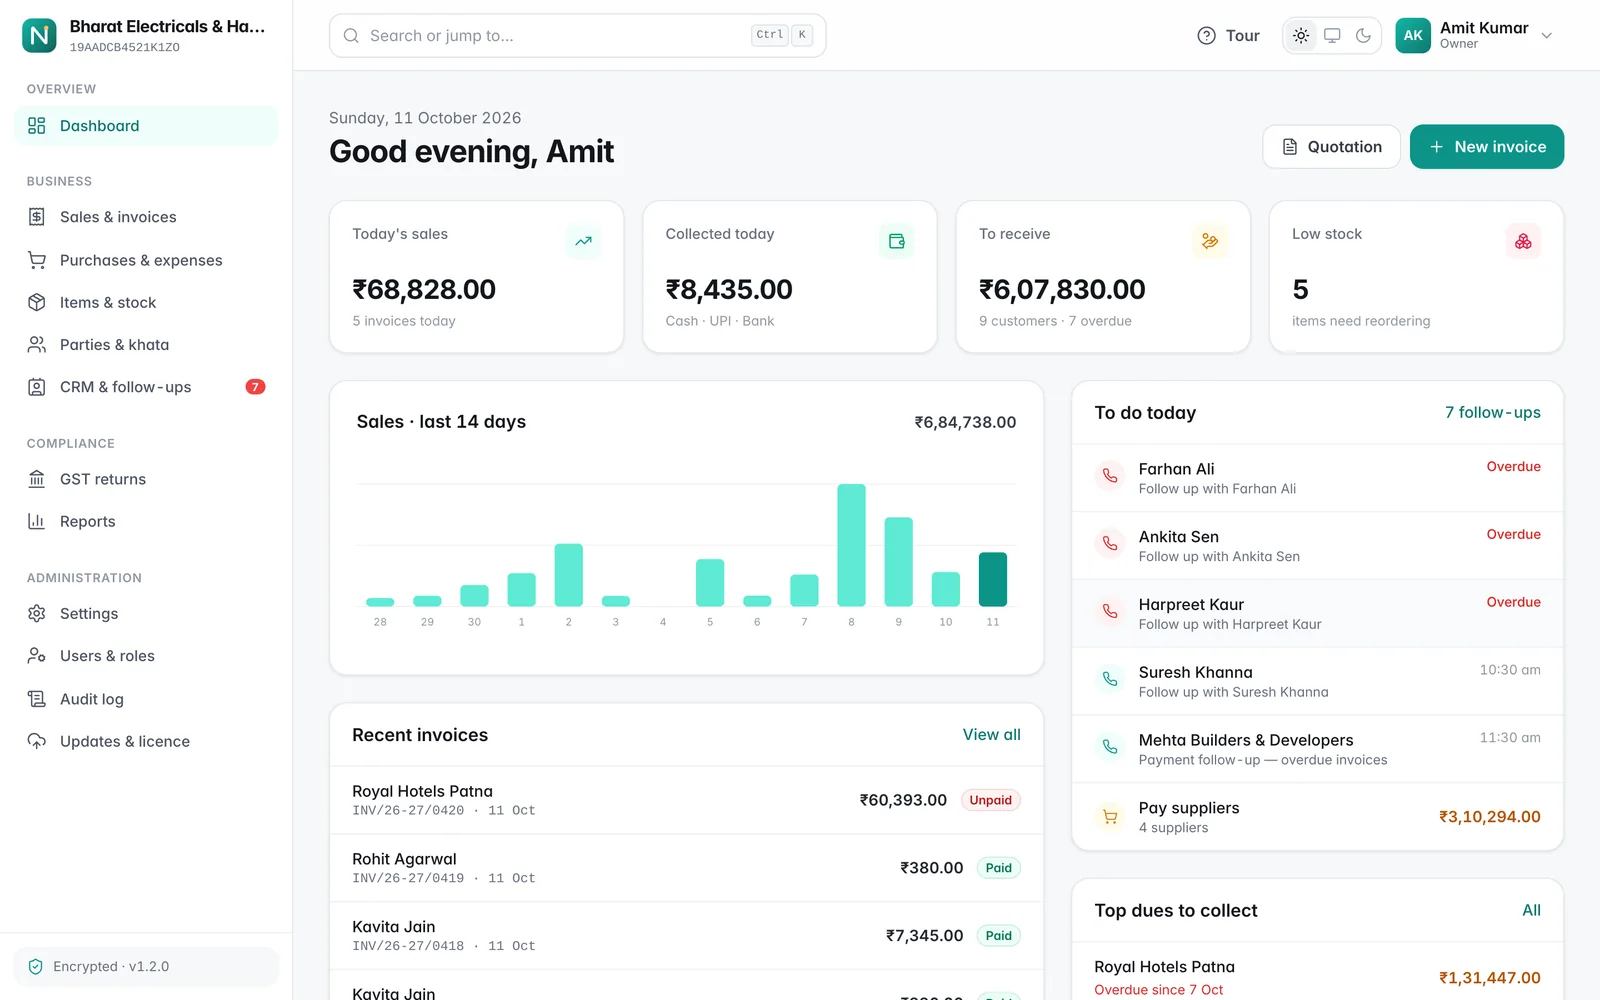Image resolution: width=1600 pixels, height=1000 pixels.
Task: Click the Reports bar-chart icon
Action: [37, 521]
